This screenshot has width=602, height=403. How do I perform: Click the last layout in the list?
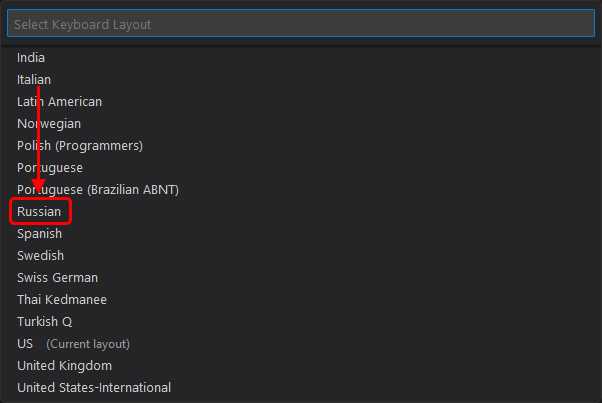94,388
